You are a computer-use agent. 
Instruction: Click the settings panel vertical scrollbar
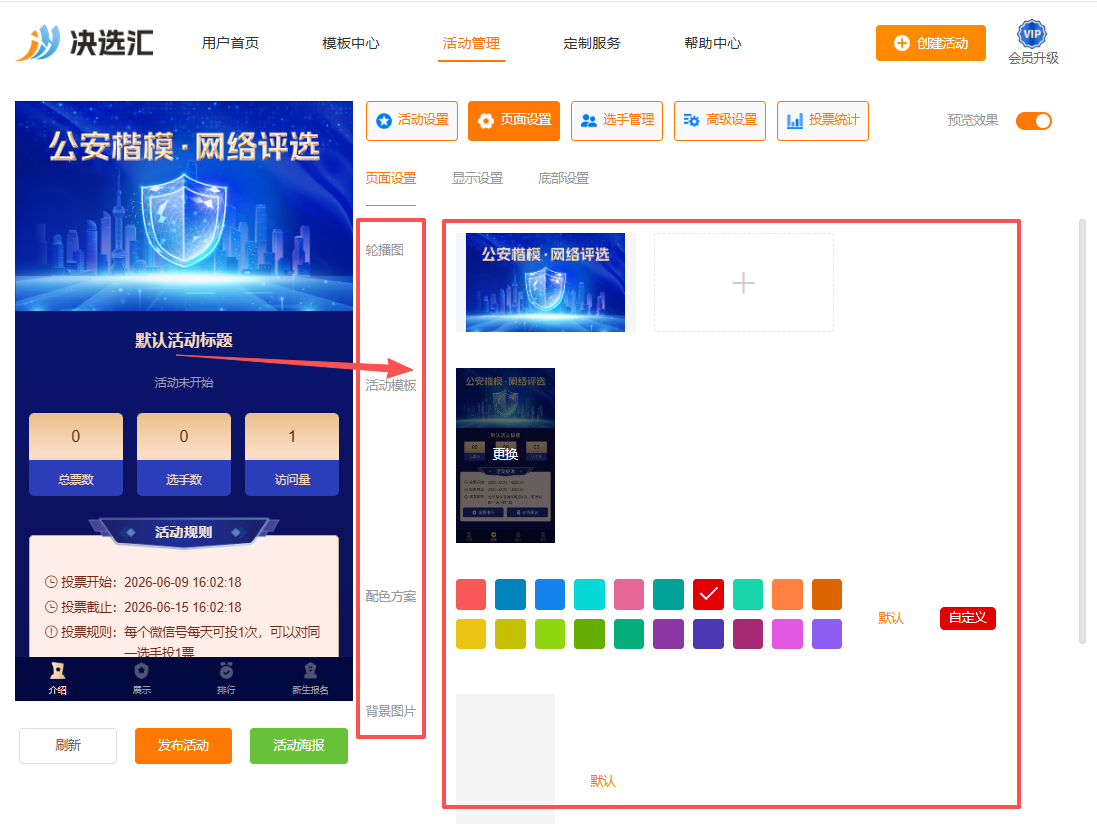coord(1082,432)
